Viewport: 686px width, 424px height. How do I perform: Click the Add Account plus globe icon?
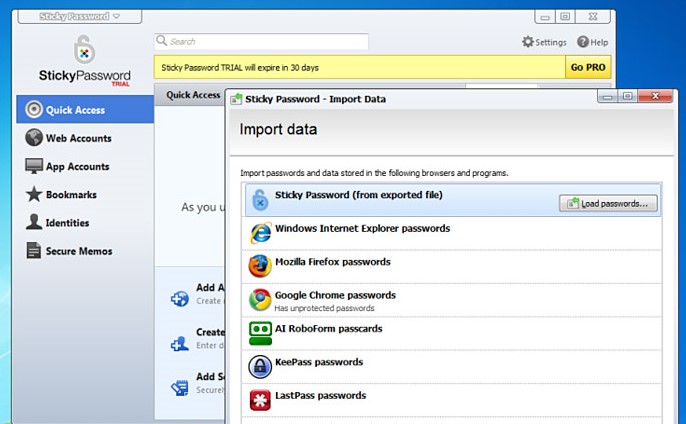point(180,299)
